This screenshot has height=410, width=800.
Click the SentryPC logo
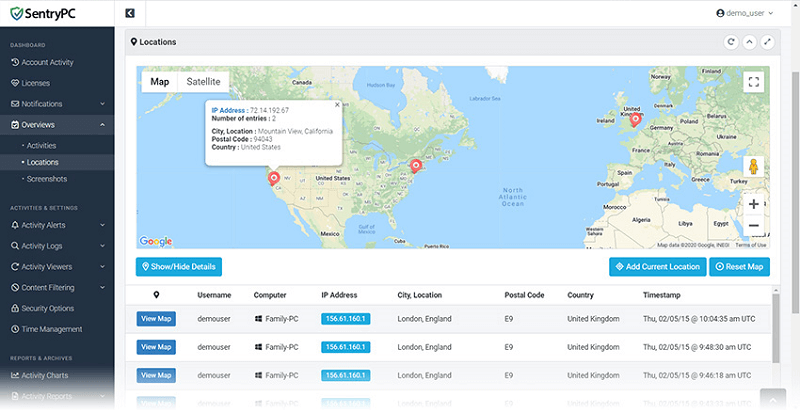43,13
